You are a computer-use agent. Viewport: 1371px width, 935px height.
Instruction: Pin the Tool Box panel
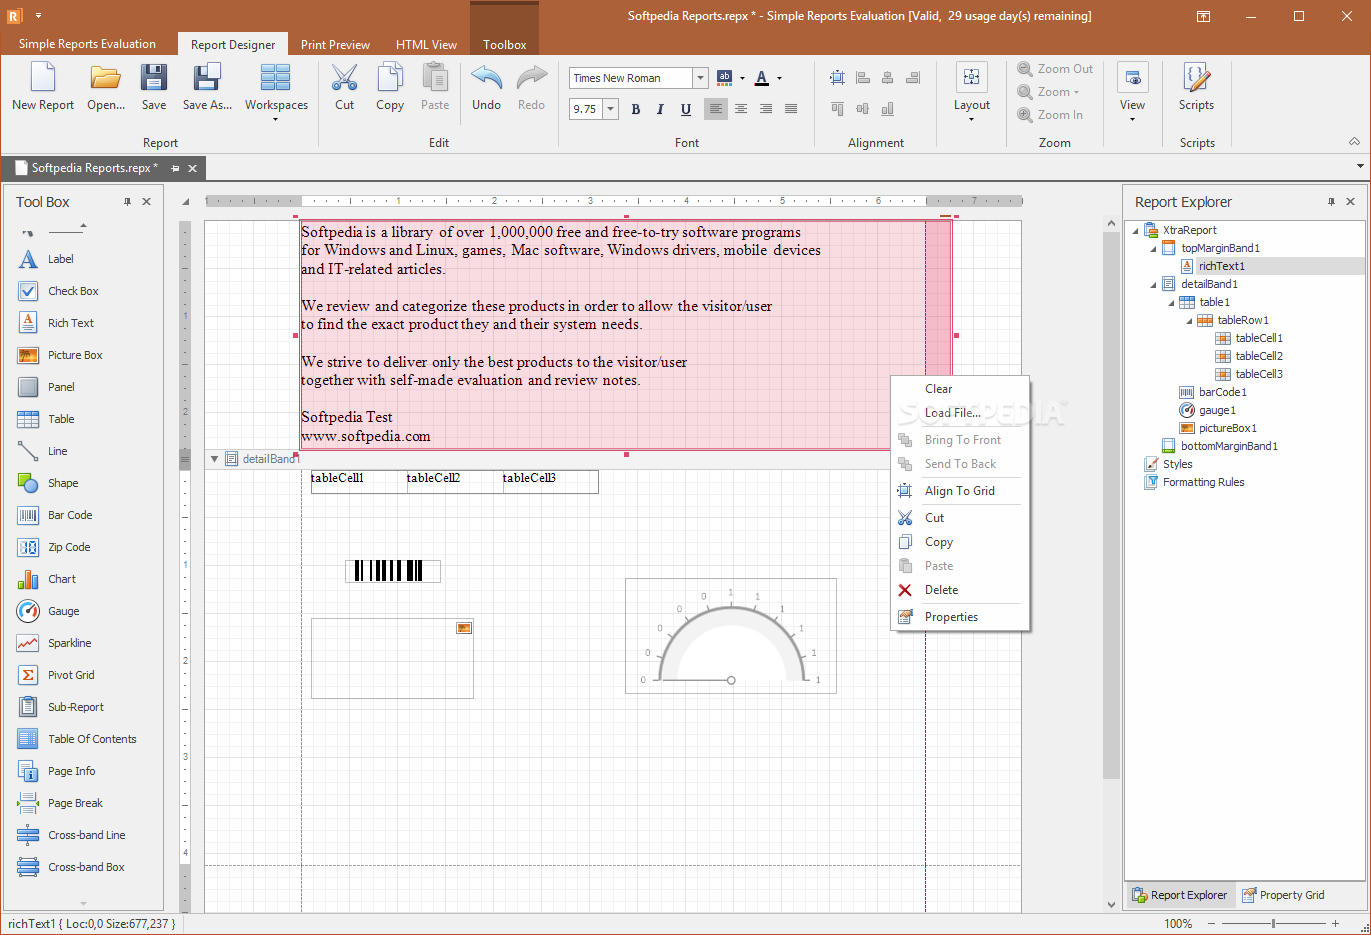click(x=127, y=202)
